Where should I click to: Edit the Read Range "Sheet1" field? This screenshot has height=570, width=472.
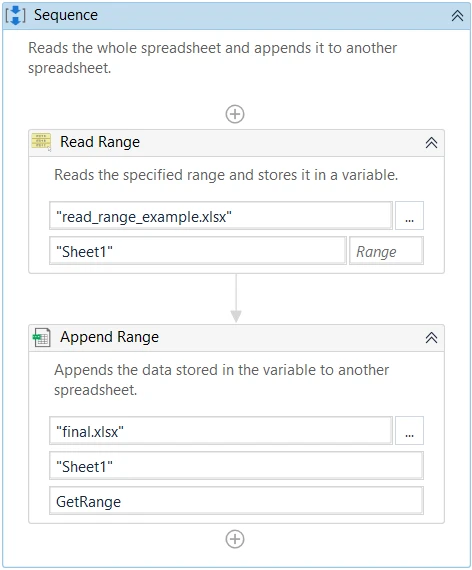pos(198,250)
